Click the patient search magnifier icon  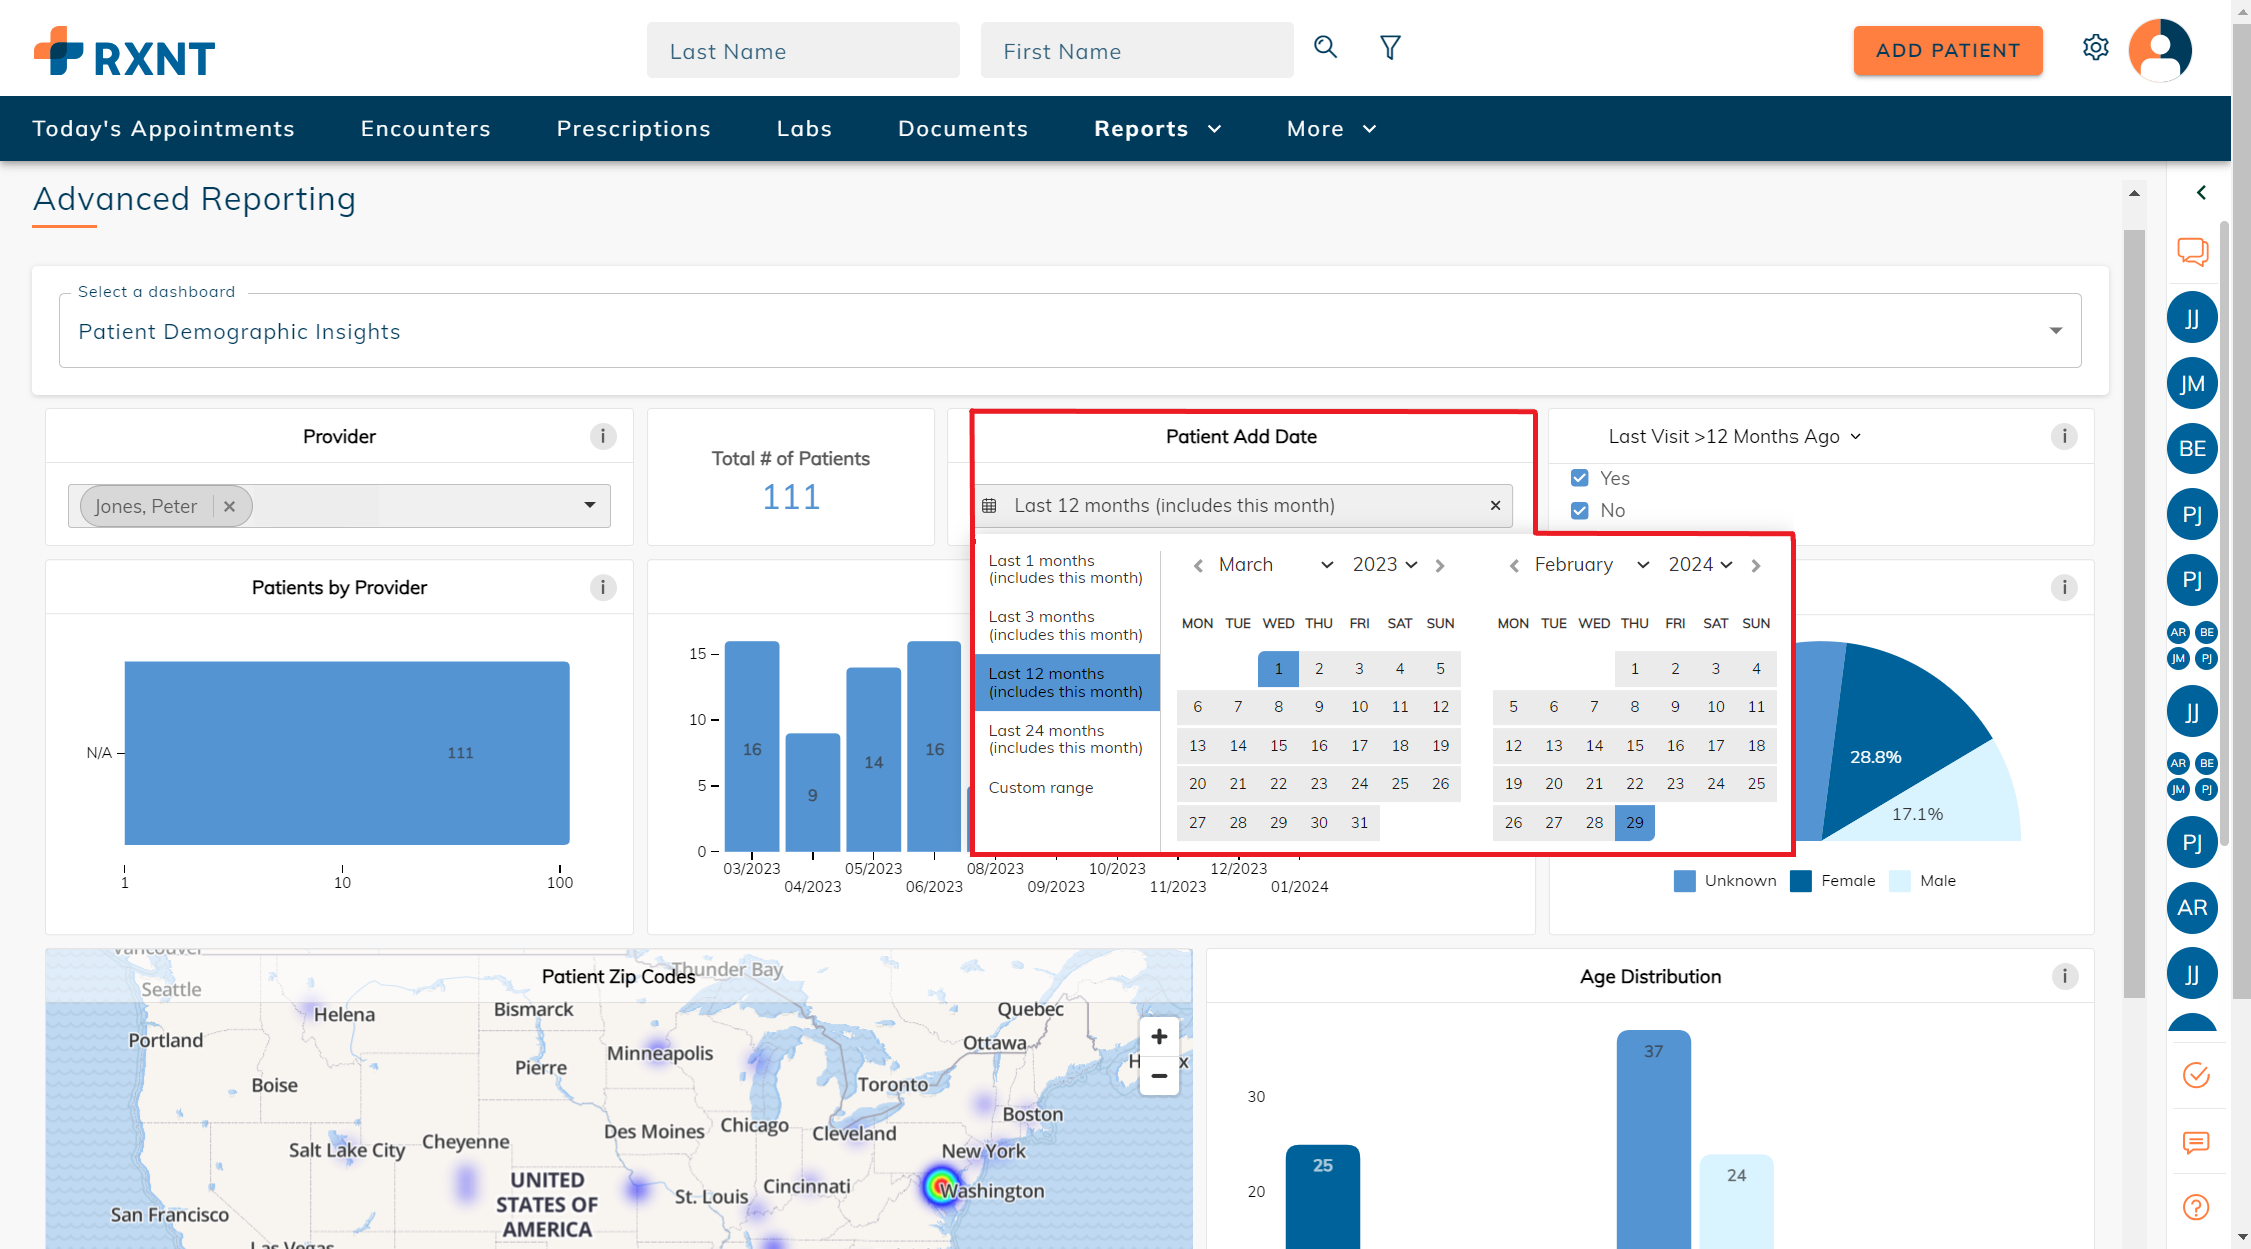[1325, 47]
